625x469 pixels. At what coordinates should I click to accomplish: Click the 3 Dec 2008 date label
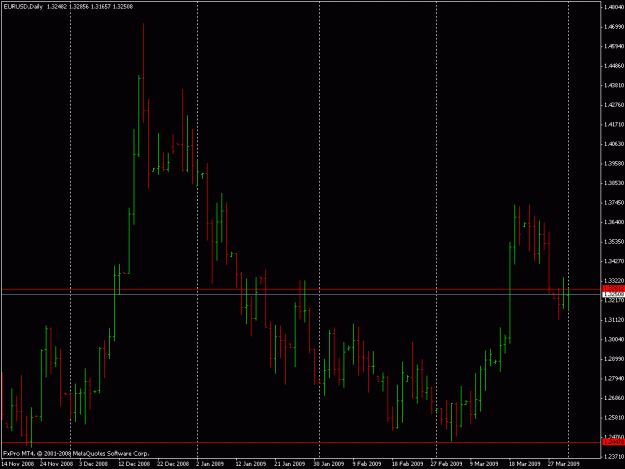[93, 464]
